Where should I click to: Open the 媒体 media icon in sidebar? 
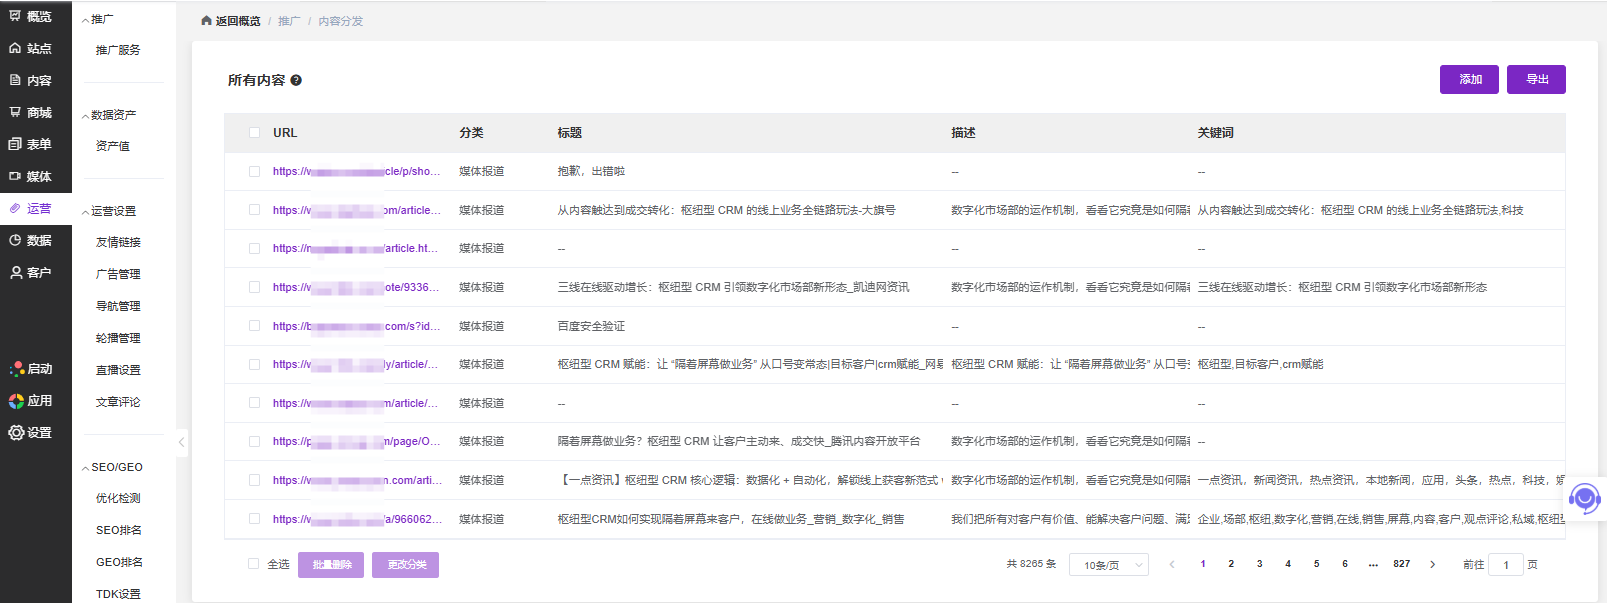[15, 176]
